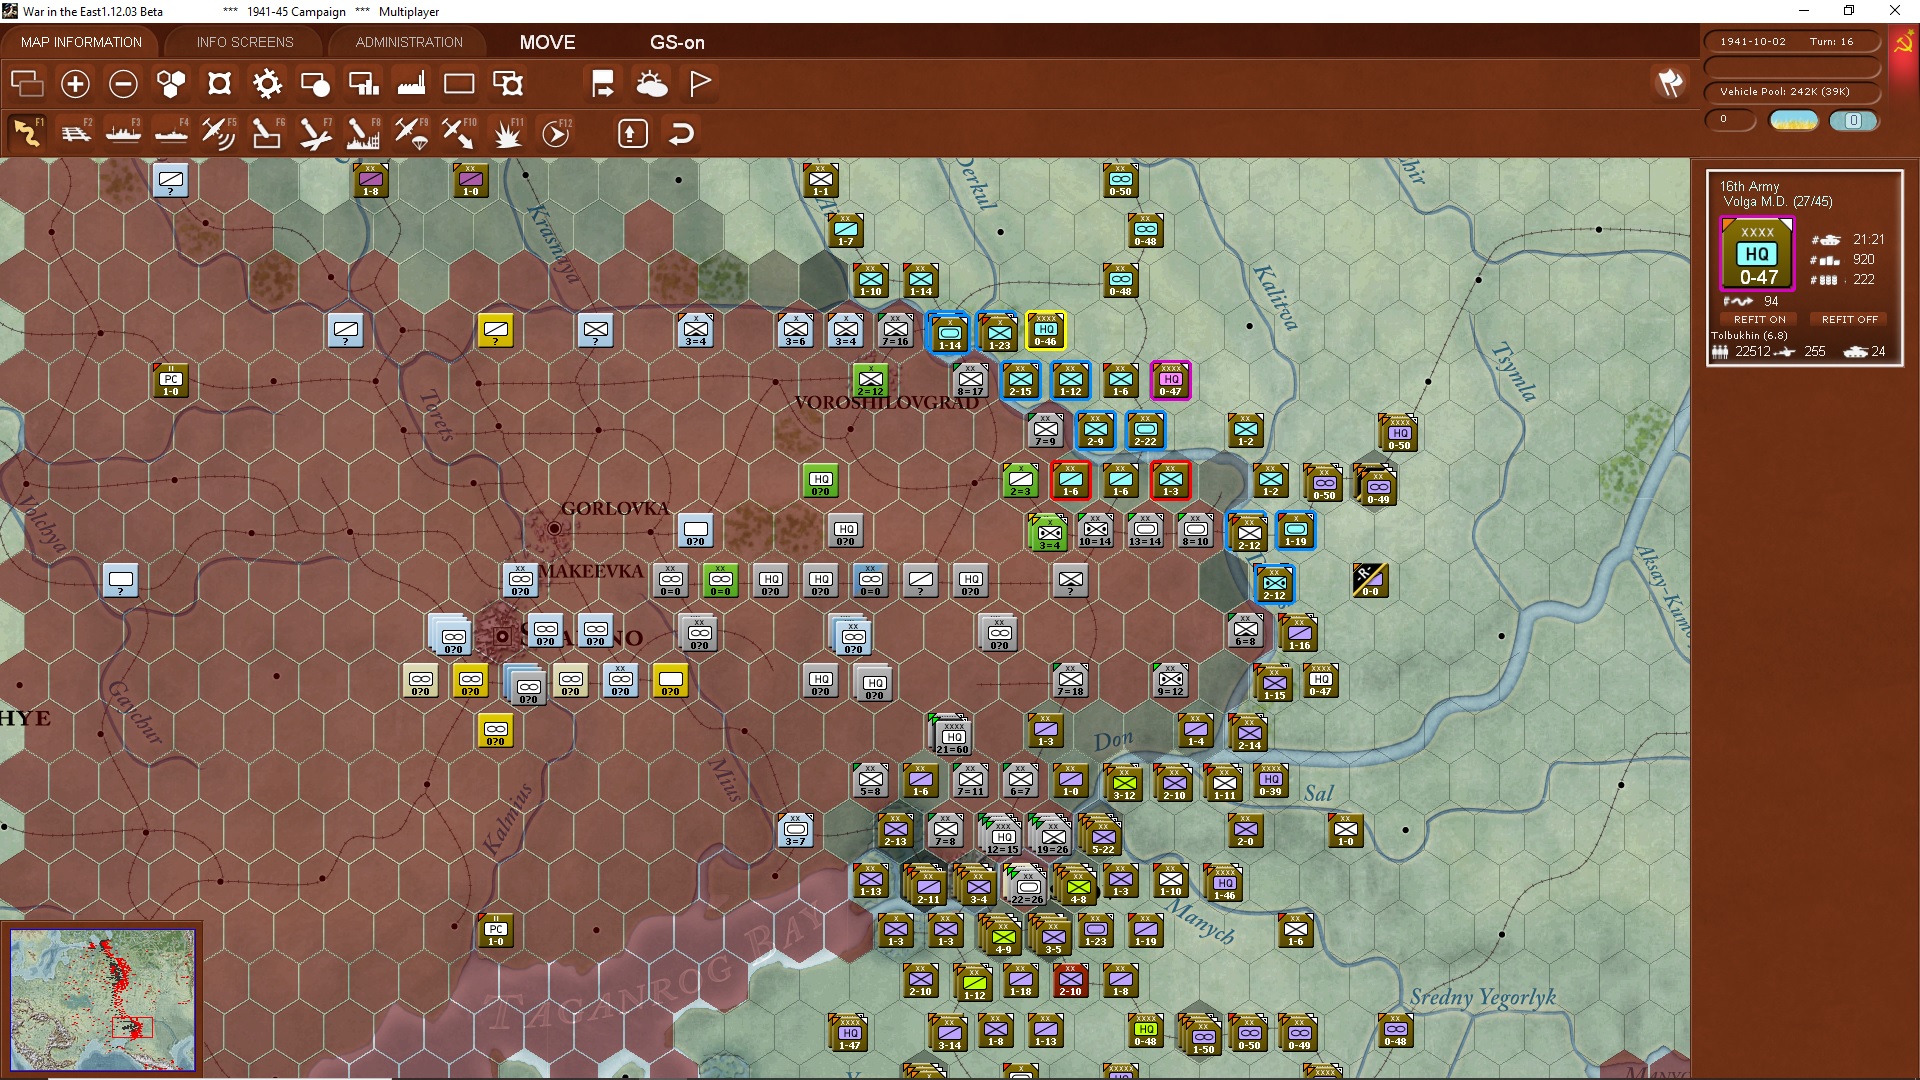Click the 16th Army unit name
Image resolution: width=1920 pixels, height=1080 pixels.
pyautogui.click(x=1749, y=186)
